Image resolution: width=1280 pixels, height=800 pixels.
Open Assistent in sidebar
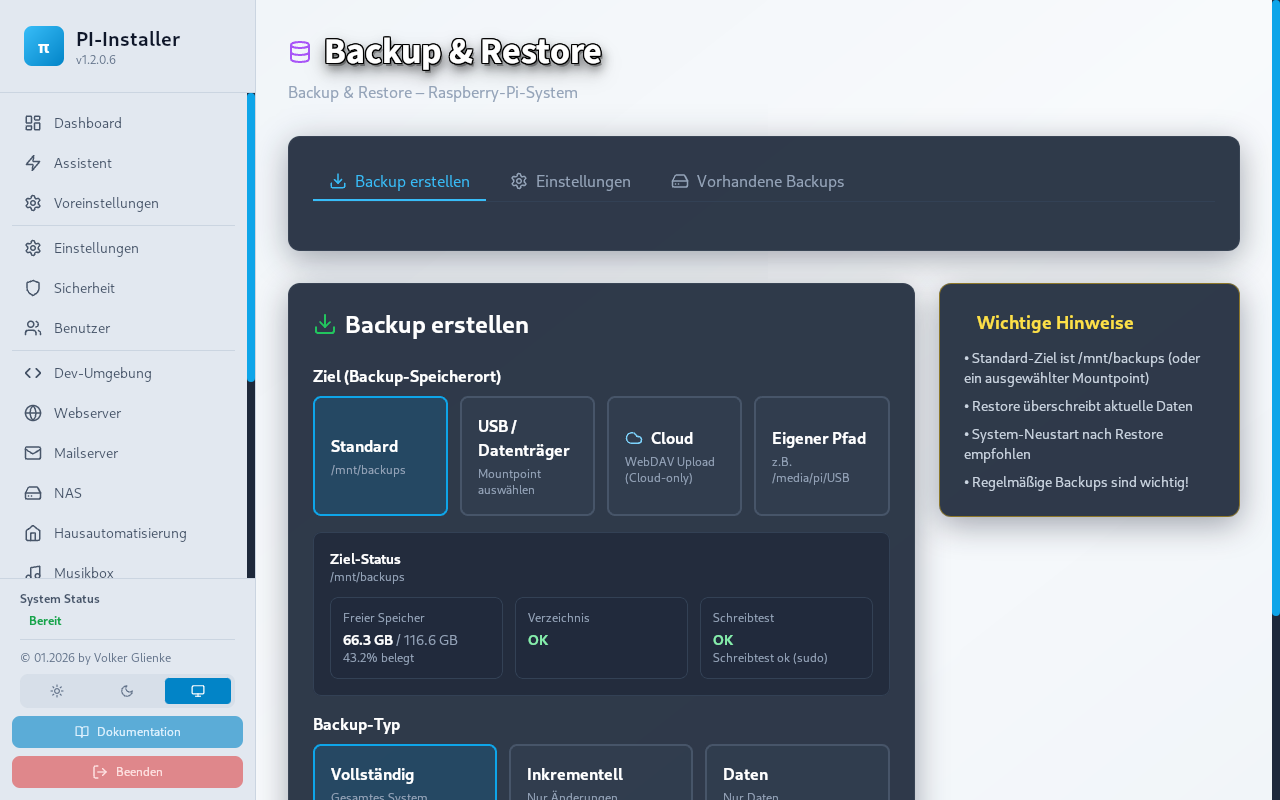(123, 163)
